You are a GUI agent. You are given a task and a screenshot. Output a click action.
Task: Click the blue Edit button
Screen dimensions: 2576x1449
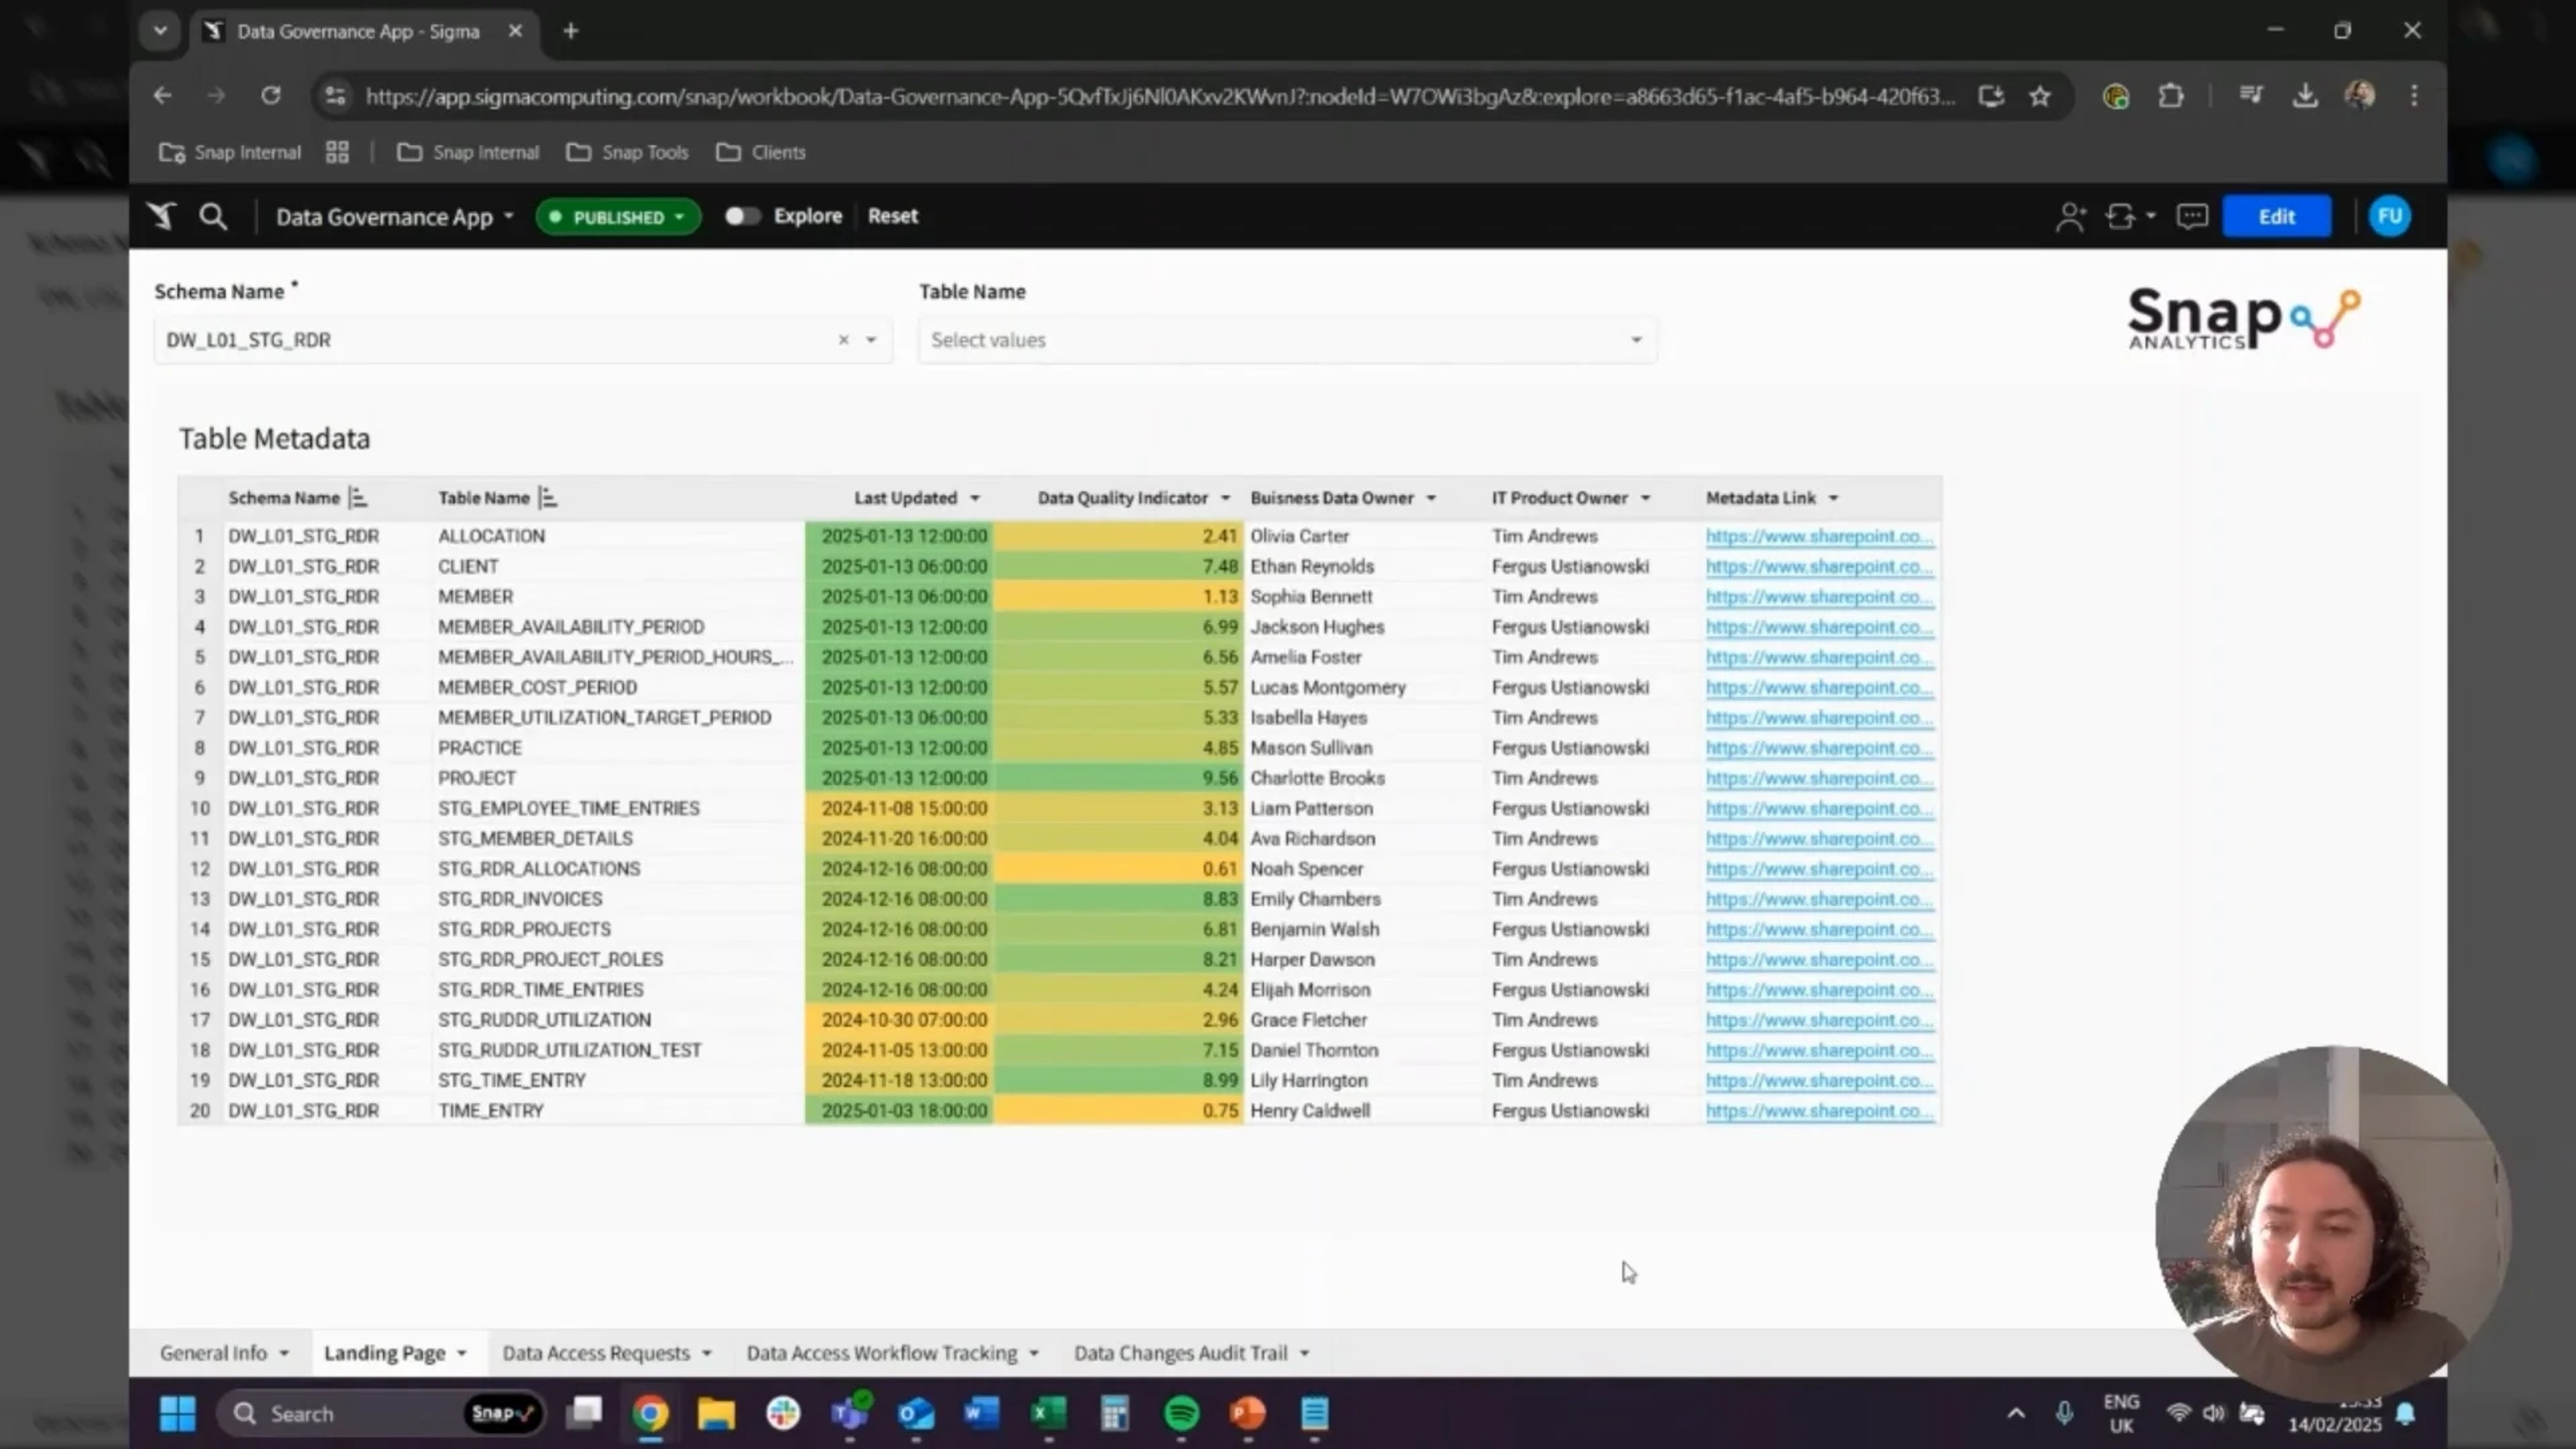click(2276, 216)
